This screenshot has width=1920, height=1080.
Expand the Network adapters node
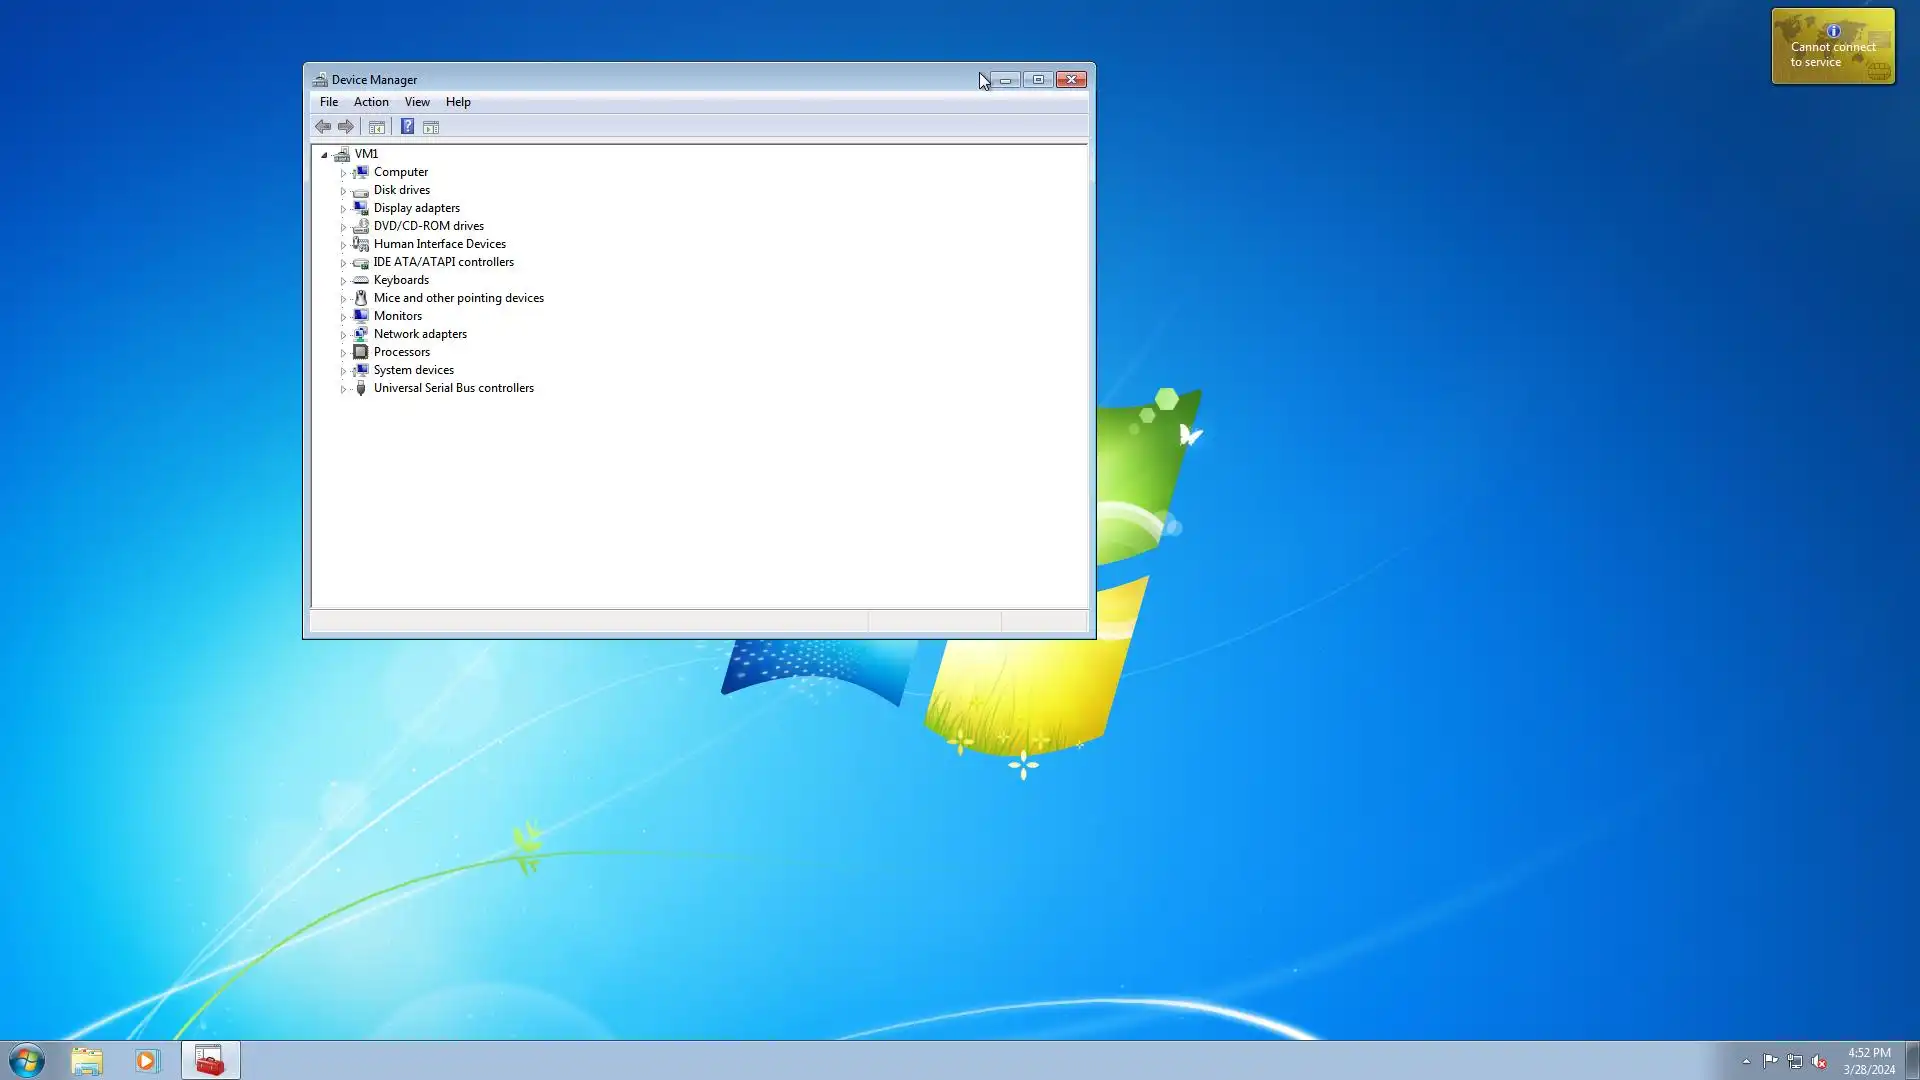coord(343,335)
